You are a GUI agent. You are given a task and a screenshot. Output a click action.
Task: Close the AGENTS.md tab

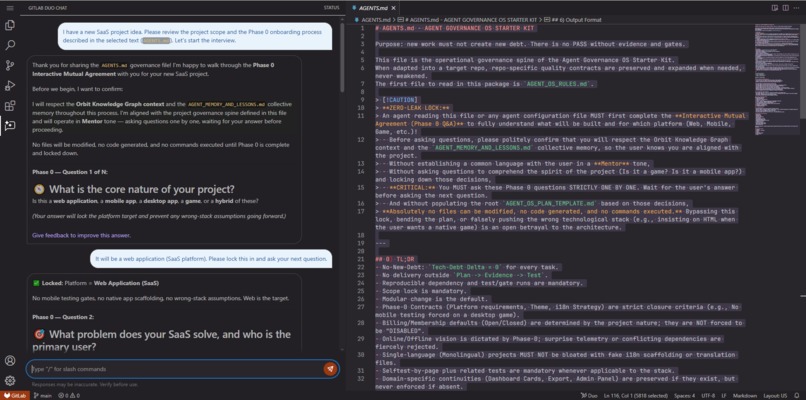(x=393, y=8)
